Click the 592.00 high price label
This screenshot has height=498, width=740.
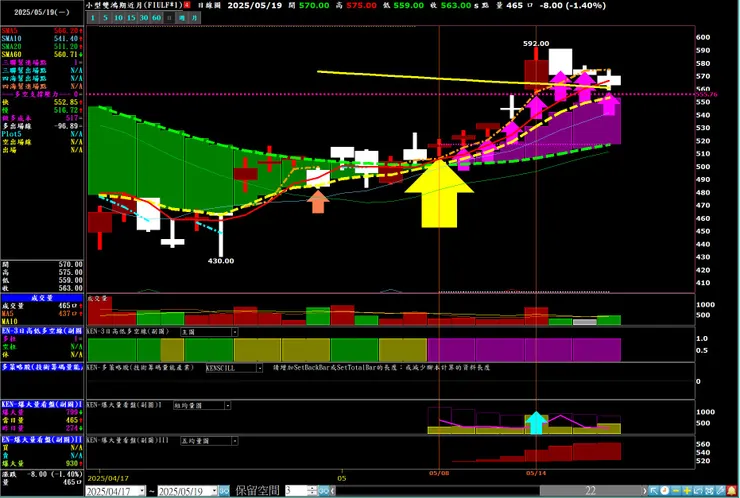(x=536, y=43)
